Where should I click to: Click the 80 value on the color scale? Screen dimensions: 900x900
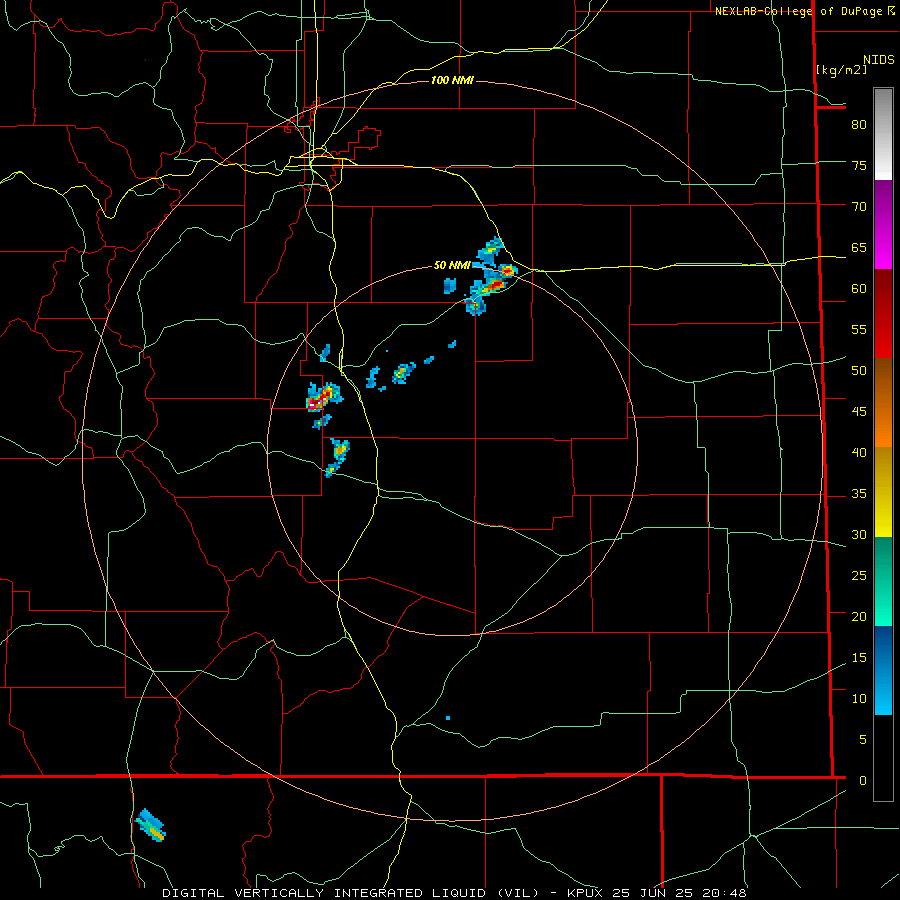click(859, 125)
